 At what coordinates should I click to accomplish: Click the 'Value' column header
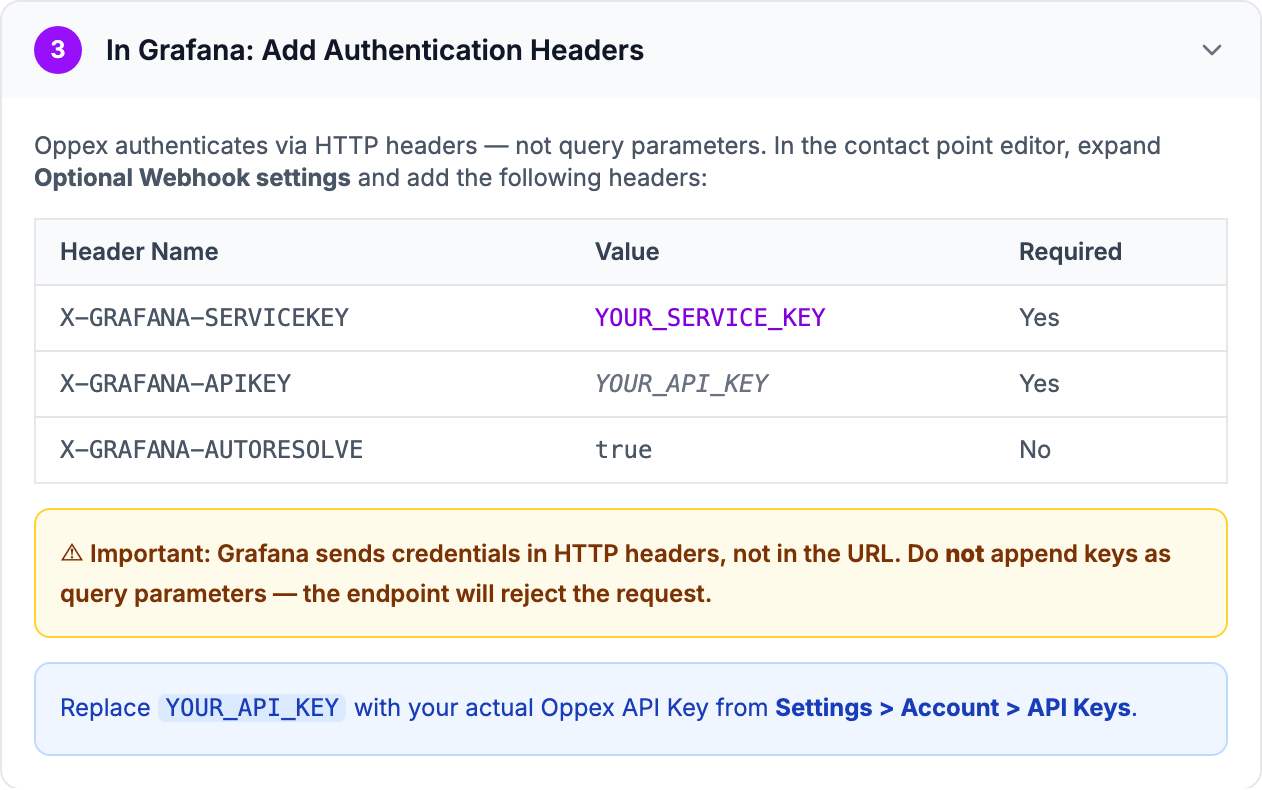[x=627, y=252]
